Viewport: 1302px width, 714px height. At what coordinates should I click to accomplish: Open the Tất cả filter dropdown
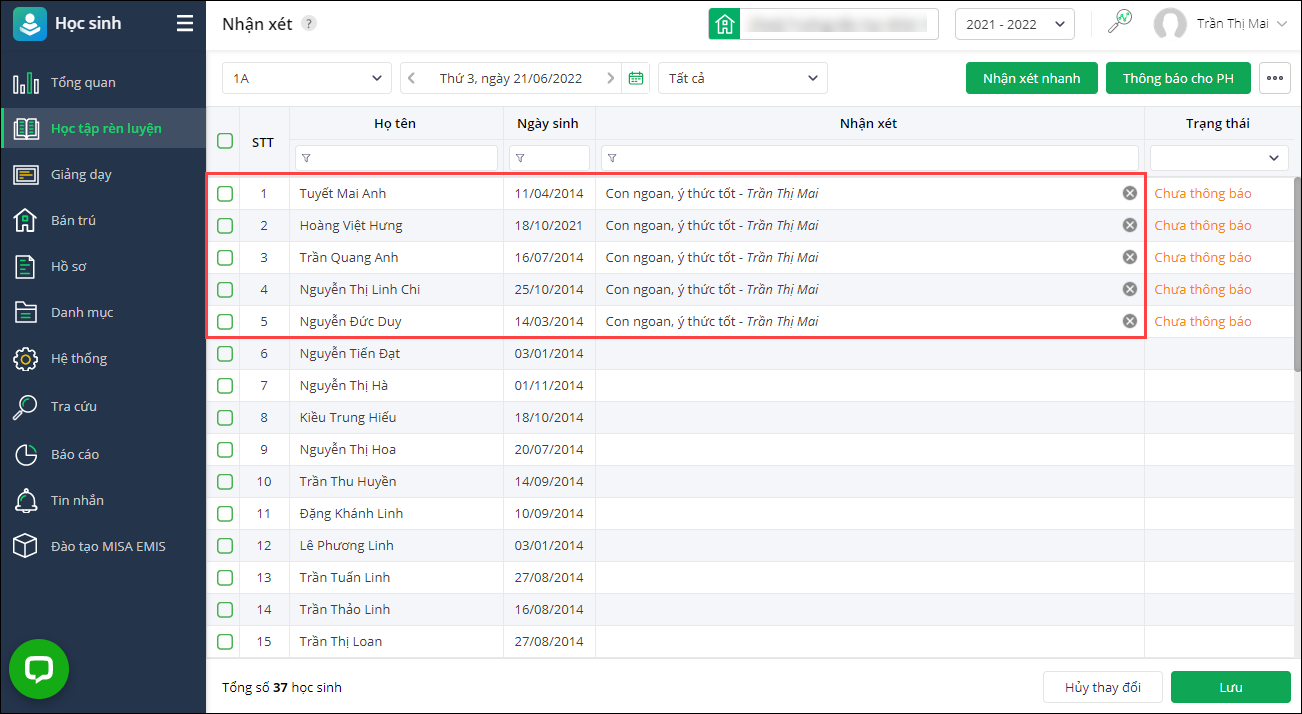click(x=743, y=78)
